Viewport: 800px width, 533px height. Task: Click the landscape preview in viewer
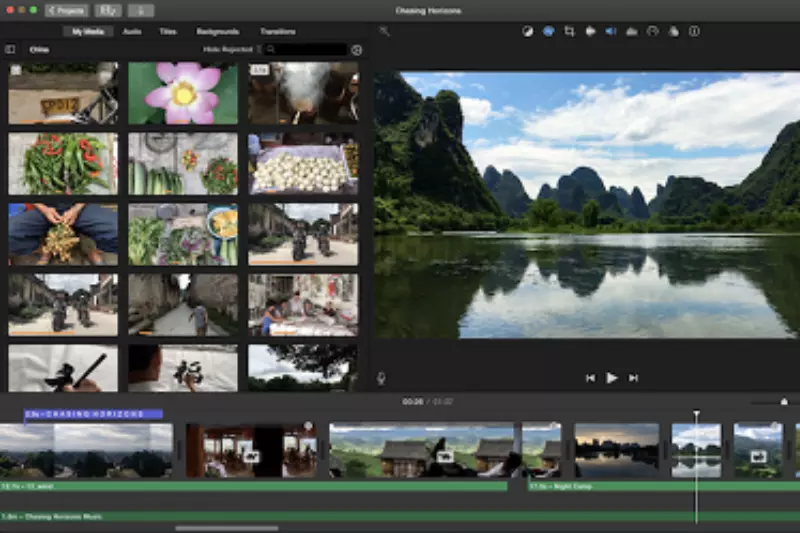[587, 204]
